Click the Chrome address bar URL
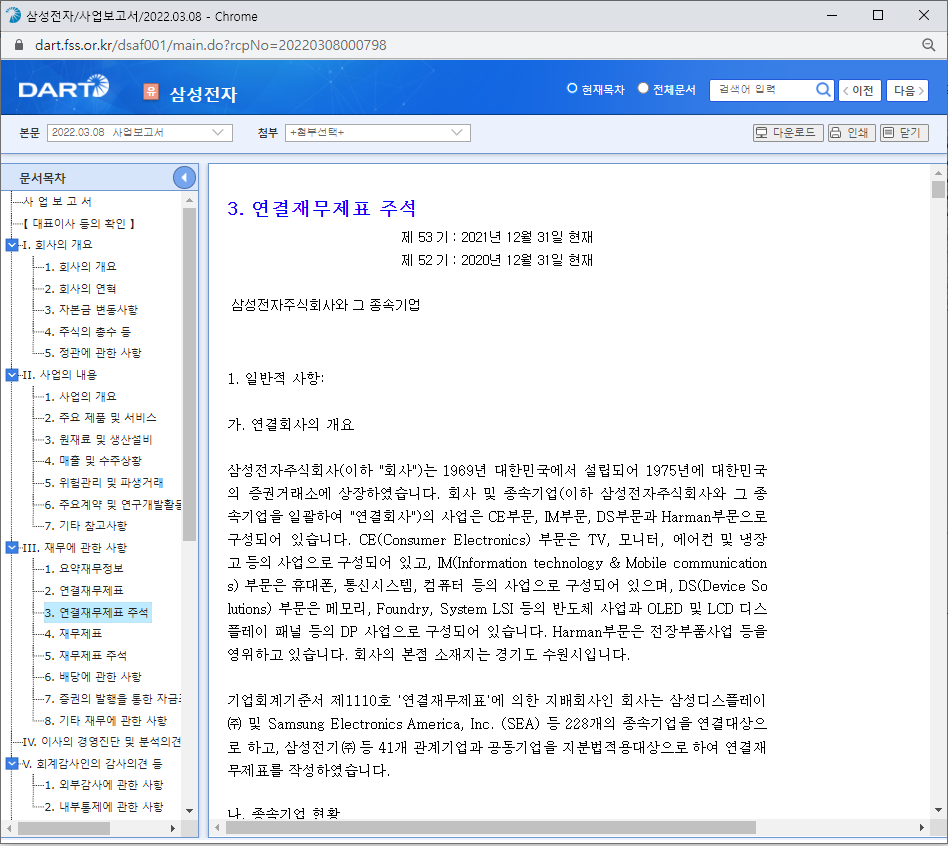The width and height of the screenshot is (948, 846). pyautogui.click(x=210, y=45)
